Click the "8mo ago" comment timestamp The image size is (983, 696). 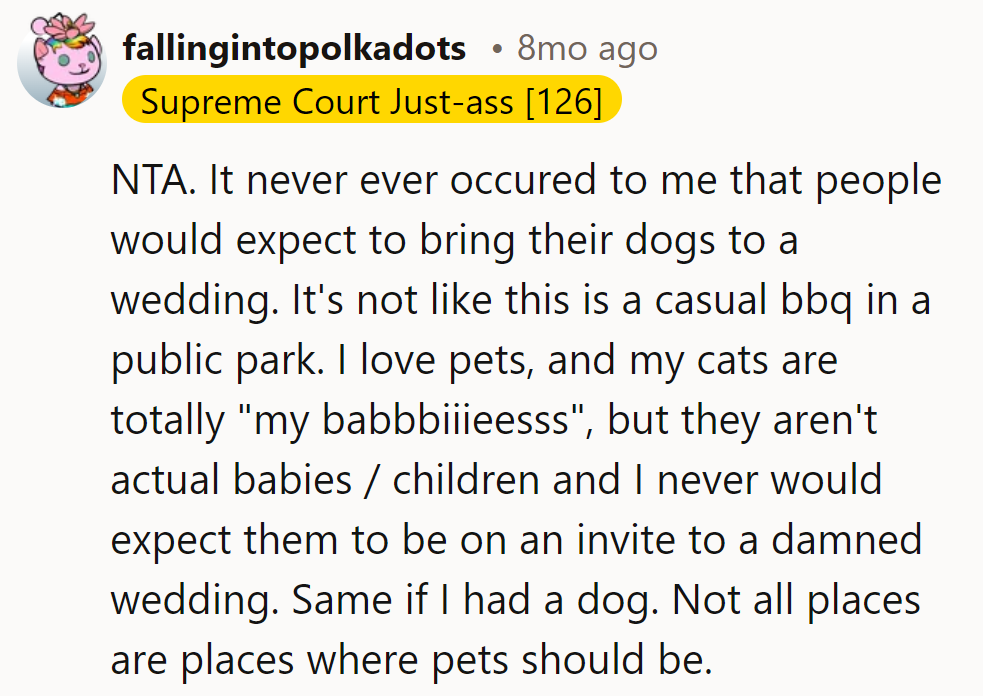click(587, 48)
